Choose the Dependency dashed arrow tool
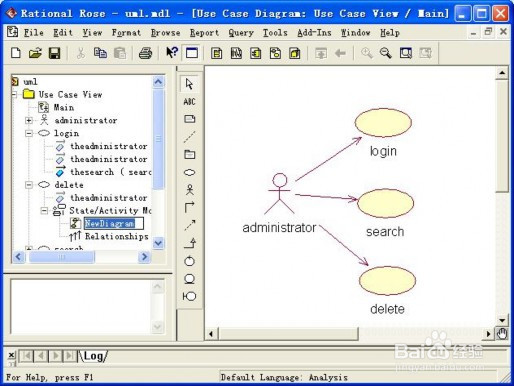The height and width of the screenshot is (386, 514). click(189, 226)
